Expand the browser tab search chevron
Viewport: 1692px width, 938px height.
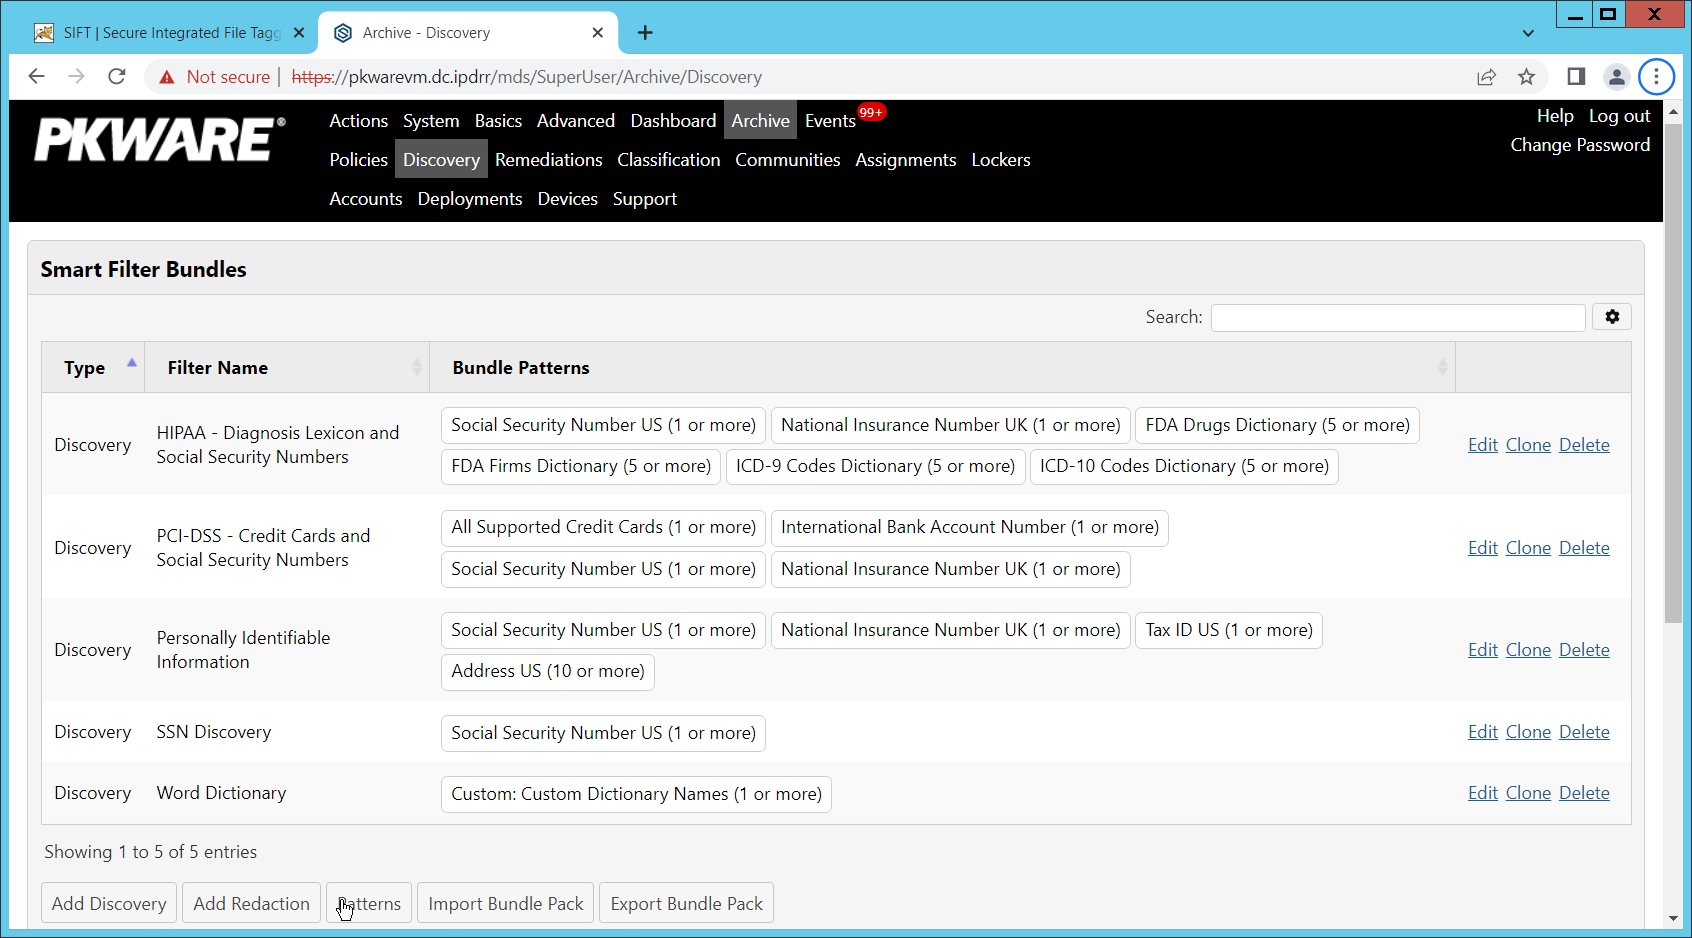tap(1528, 33)
